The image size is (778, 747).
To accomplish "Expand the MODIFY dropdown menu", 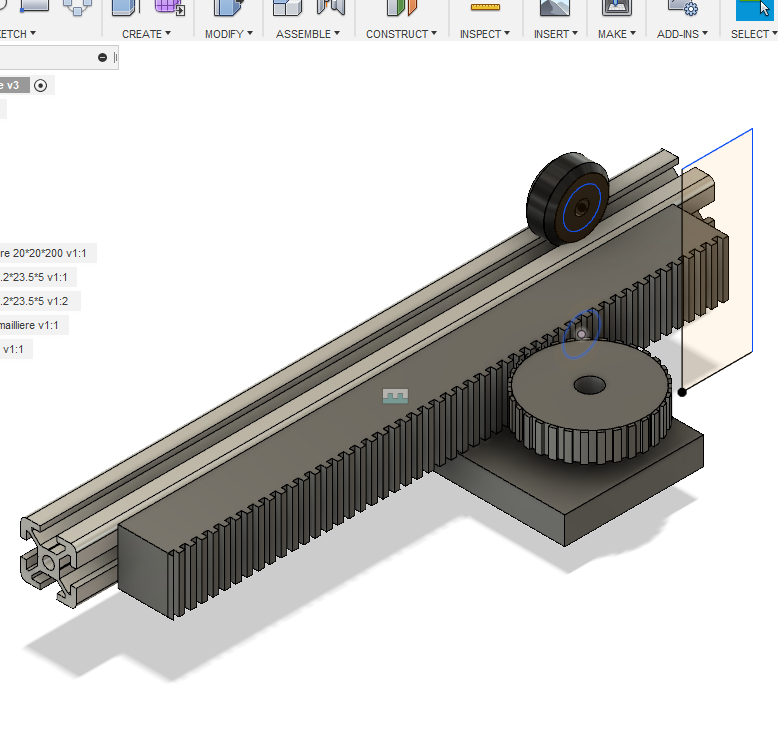I will coord(229,34).
